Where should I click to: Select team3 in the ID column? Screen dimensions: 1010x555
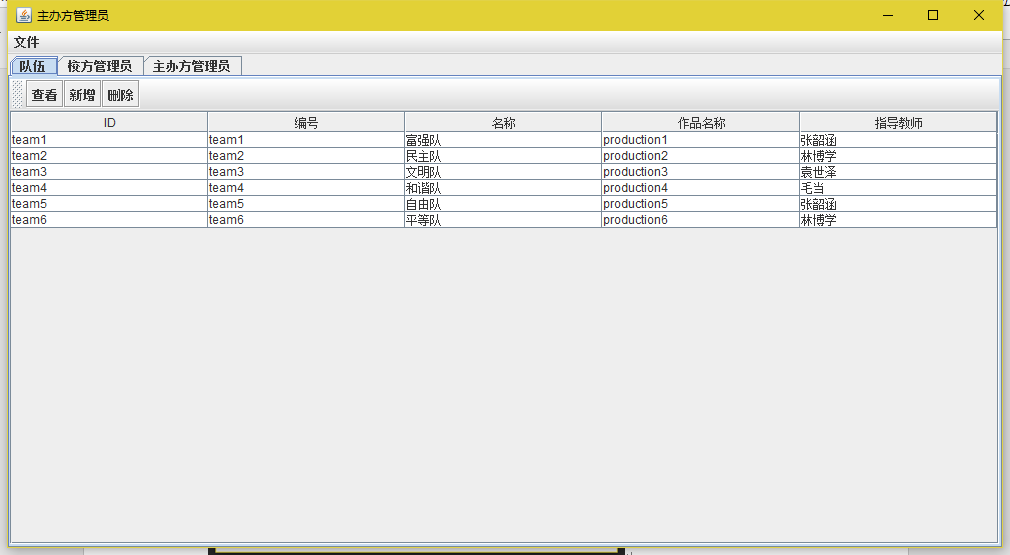click(x=109, y=172)
